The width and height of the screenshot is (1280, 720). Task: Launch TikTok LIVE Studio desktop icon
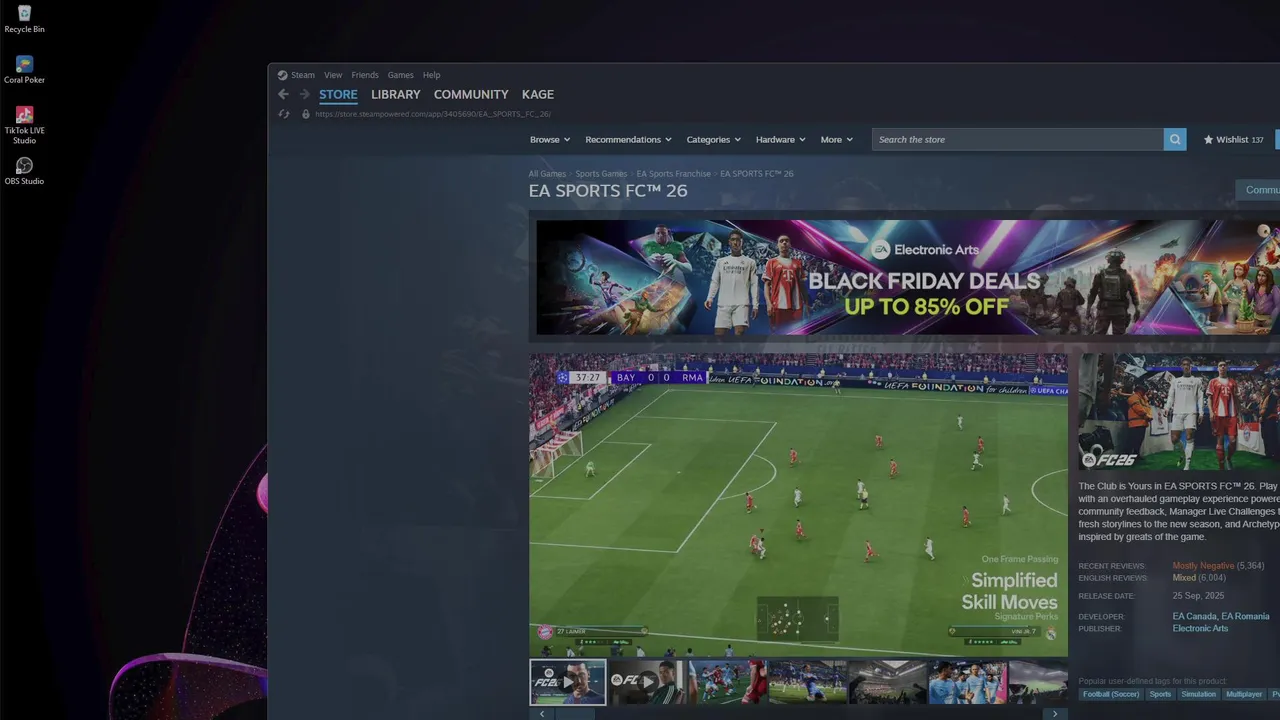point(24,125)
